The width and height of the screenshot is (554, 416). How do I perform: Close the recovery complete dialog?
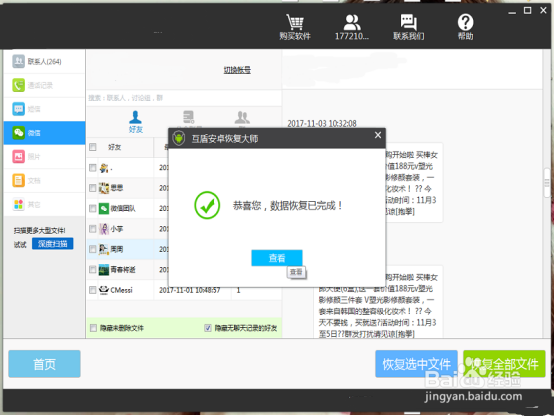[x=378, y=135]
